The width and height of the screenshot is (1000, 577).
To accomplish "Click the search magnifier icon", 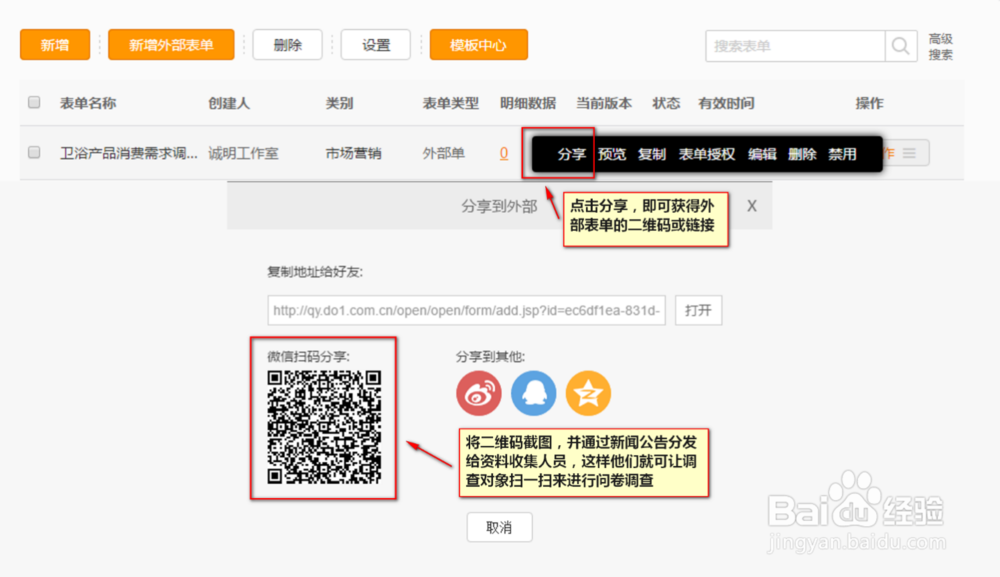I will point(901,46).
